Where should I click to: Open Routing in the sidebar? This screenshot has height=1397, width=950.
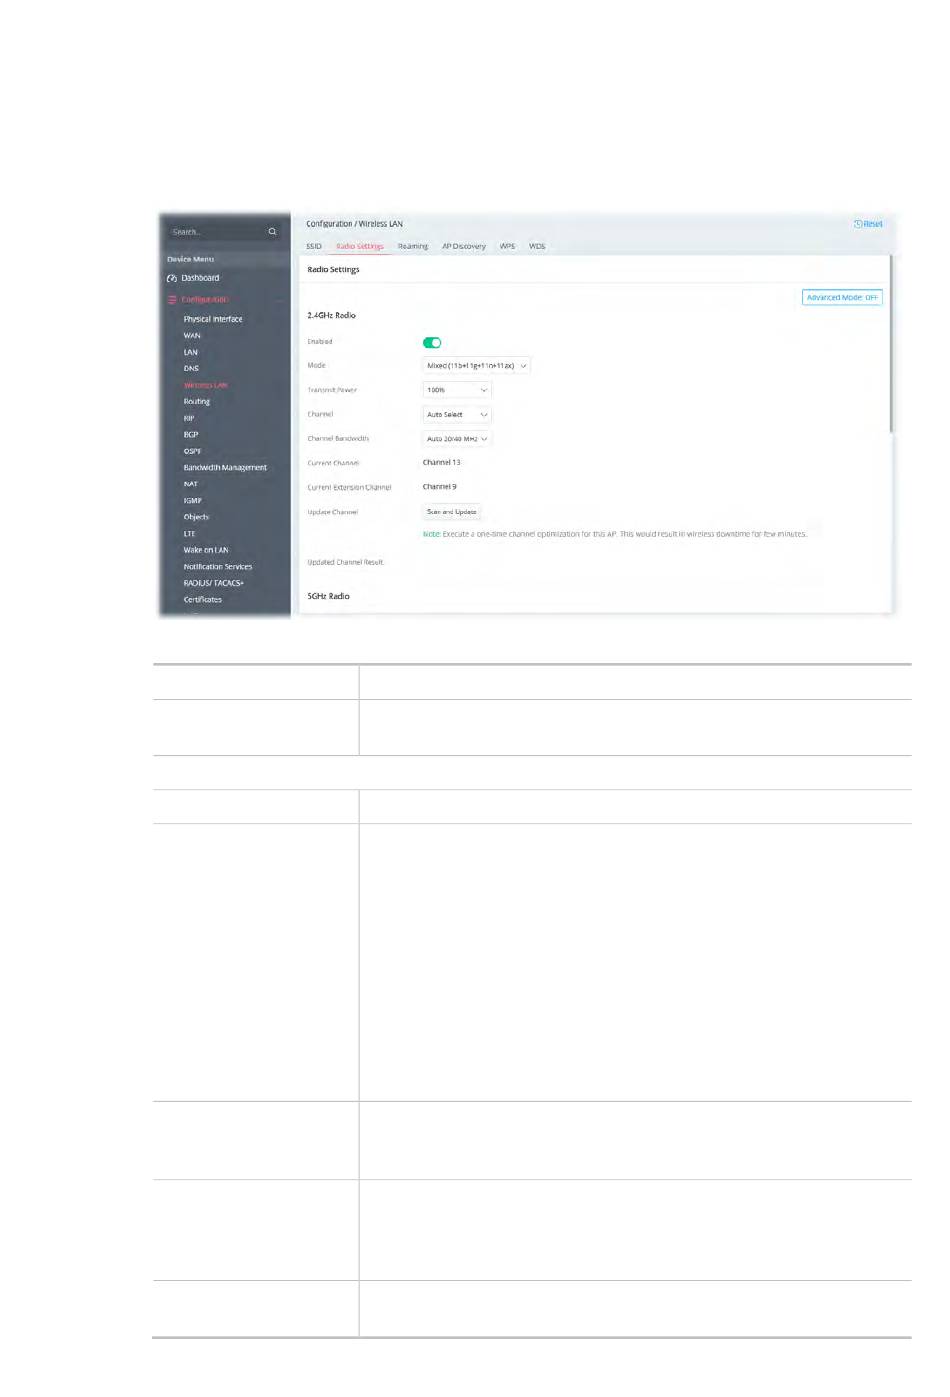(197, 402)
